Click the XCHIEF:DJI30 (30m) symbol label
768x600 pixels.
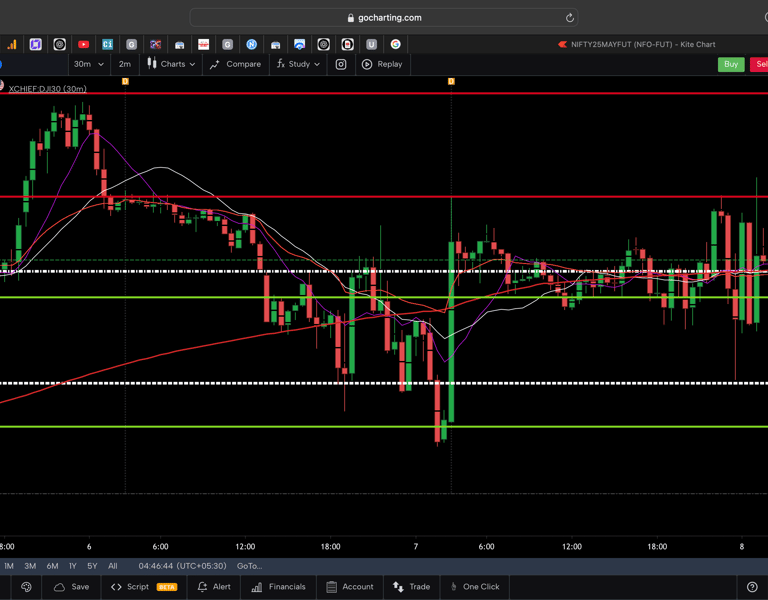click(48, 89)
